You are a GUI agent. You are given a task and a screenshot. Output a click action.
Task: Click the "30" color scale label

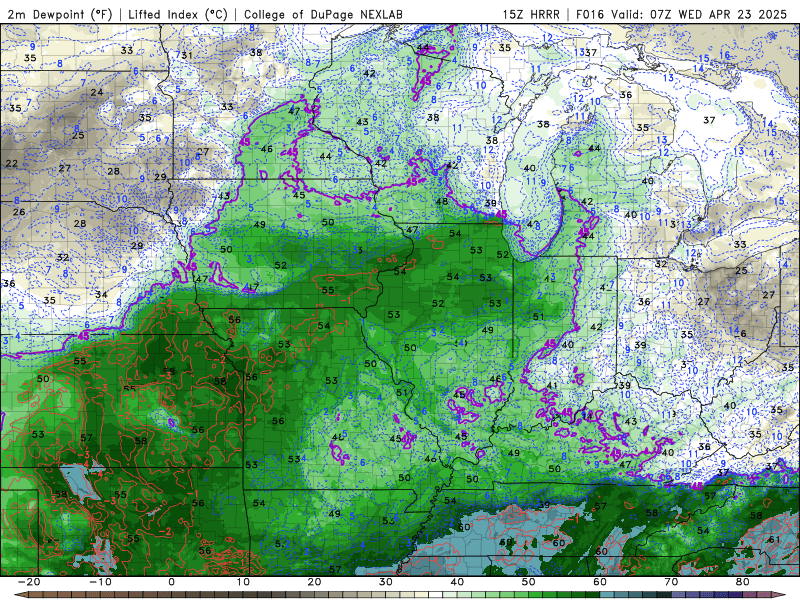(386, 582)
